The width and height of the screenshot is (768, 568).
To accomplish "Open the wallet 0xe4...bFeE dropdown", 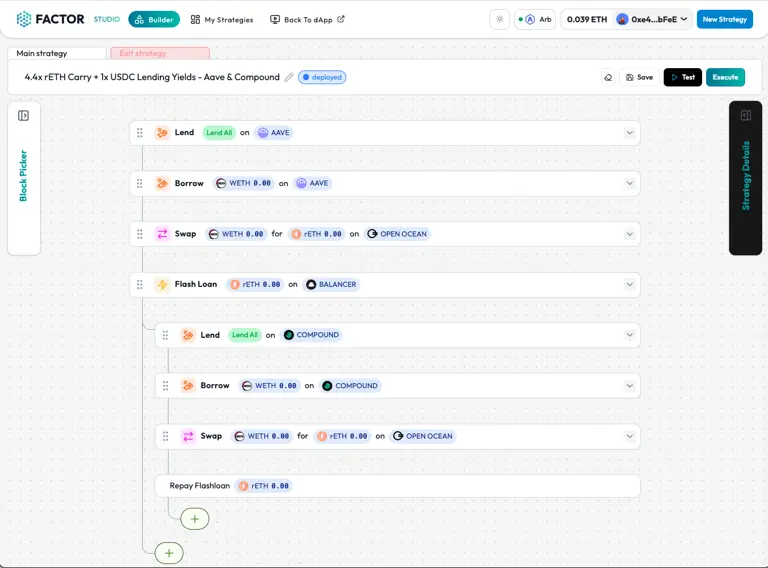I will click(651, 20).
